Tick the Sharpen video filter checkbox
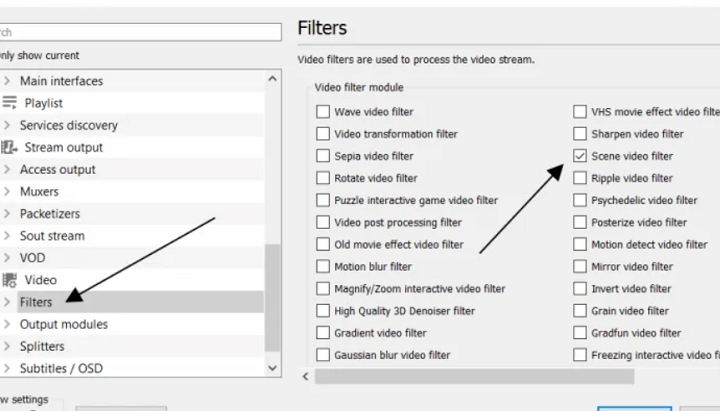Image resolution: width=720 pixels, height=411 pixels. click(580, 134)
